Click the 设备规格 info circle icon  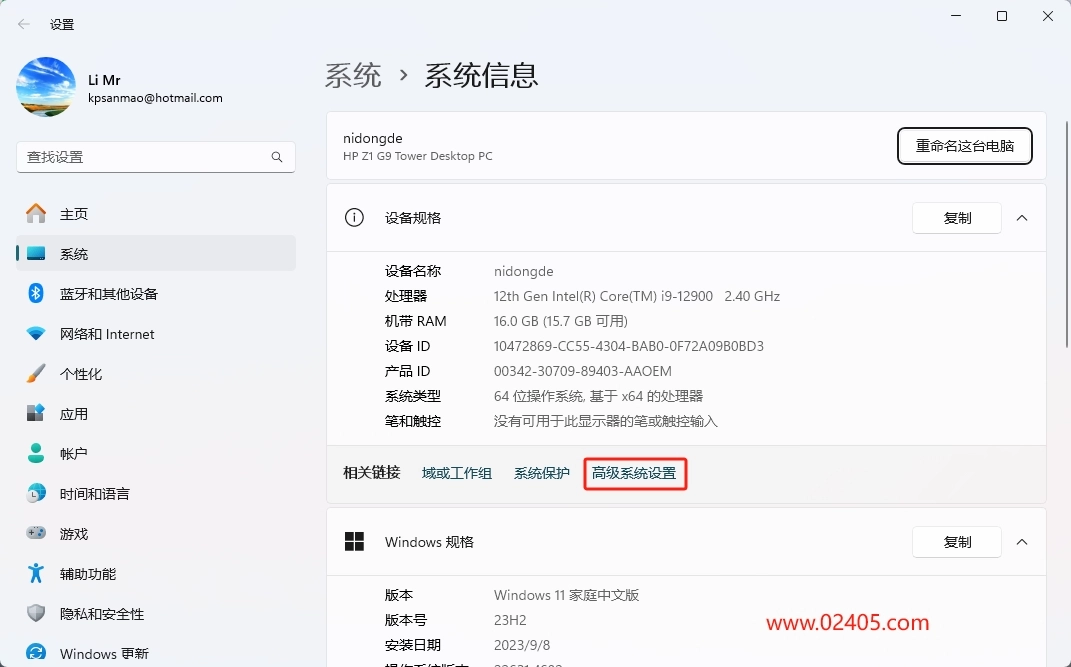pos(354,218)
